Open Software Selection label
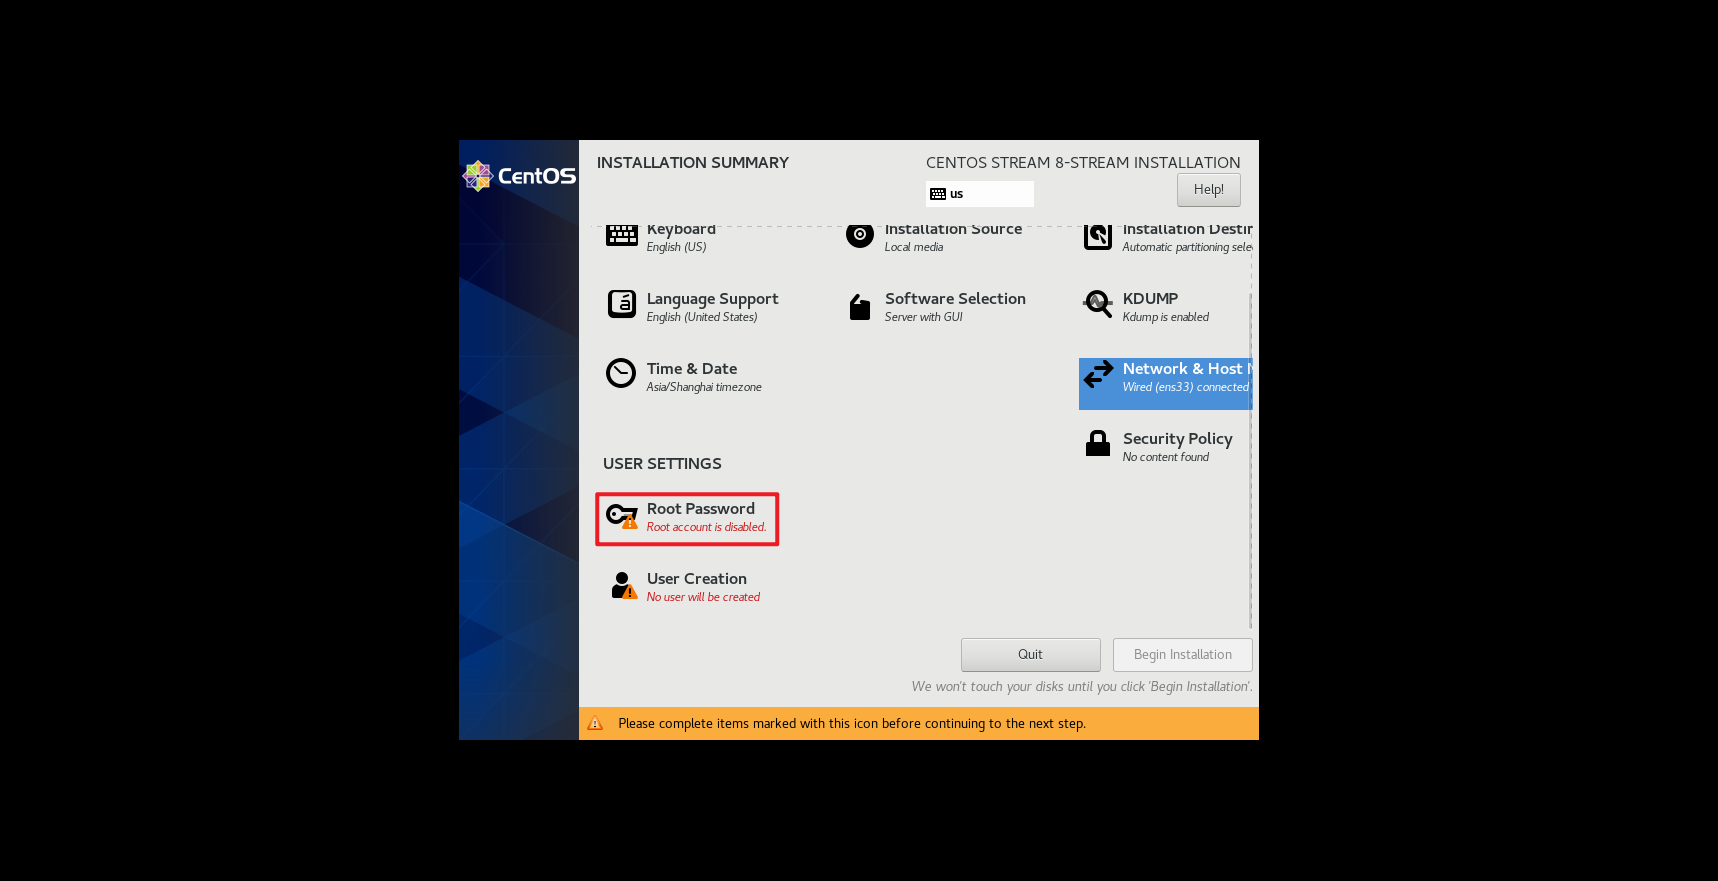Image resolution: width=1718 pixels, height=881 pixels. coord(955,298)
